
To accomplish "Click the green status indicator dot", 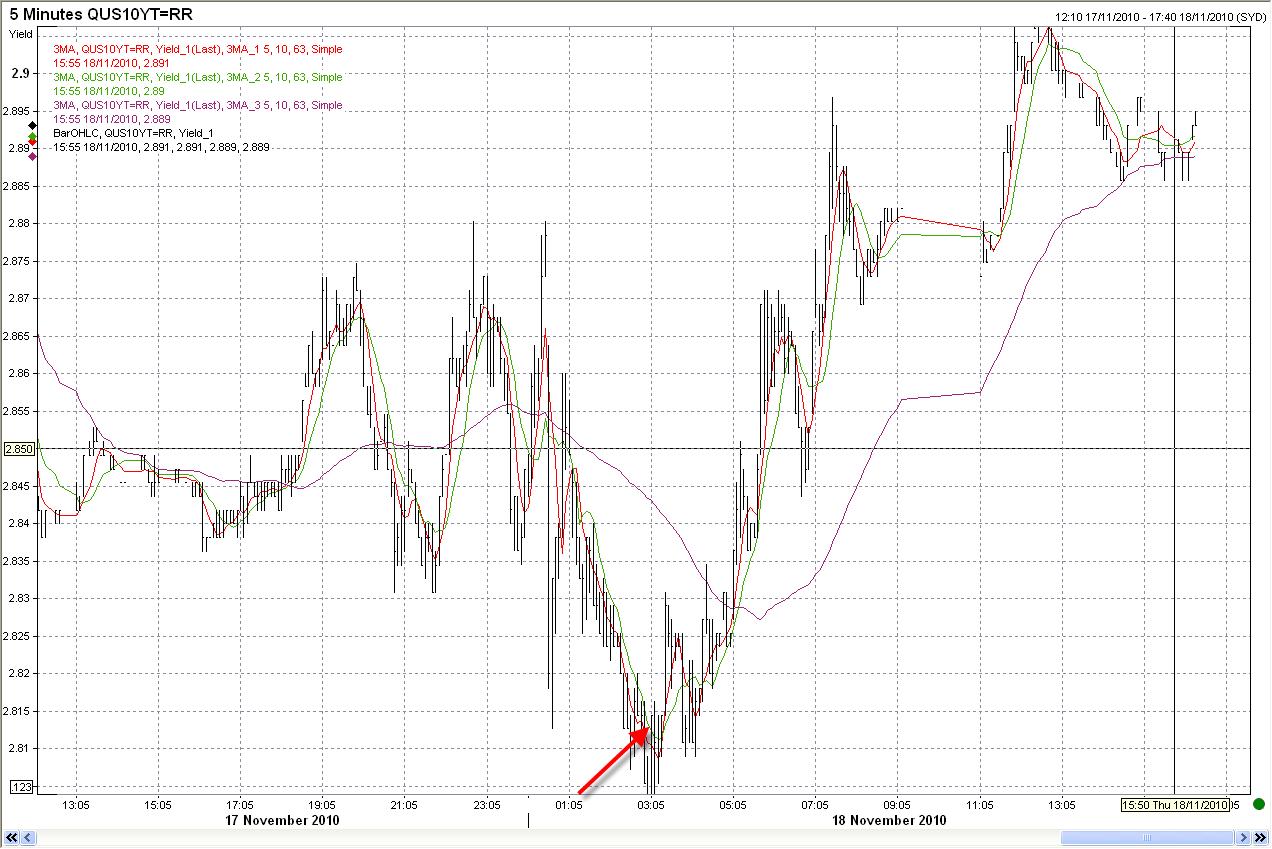I will [x=1259, y=804].
